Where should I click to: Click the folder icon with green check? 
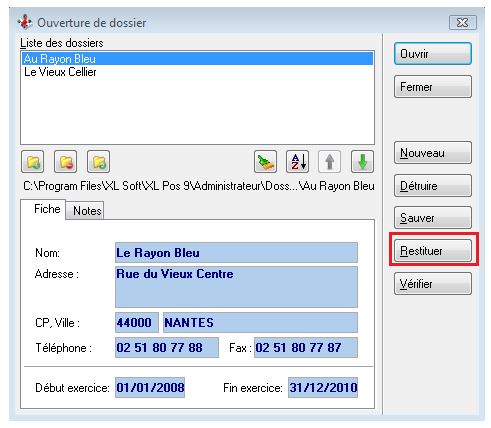[x=99, y=162]
